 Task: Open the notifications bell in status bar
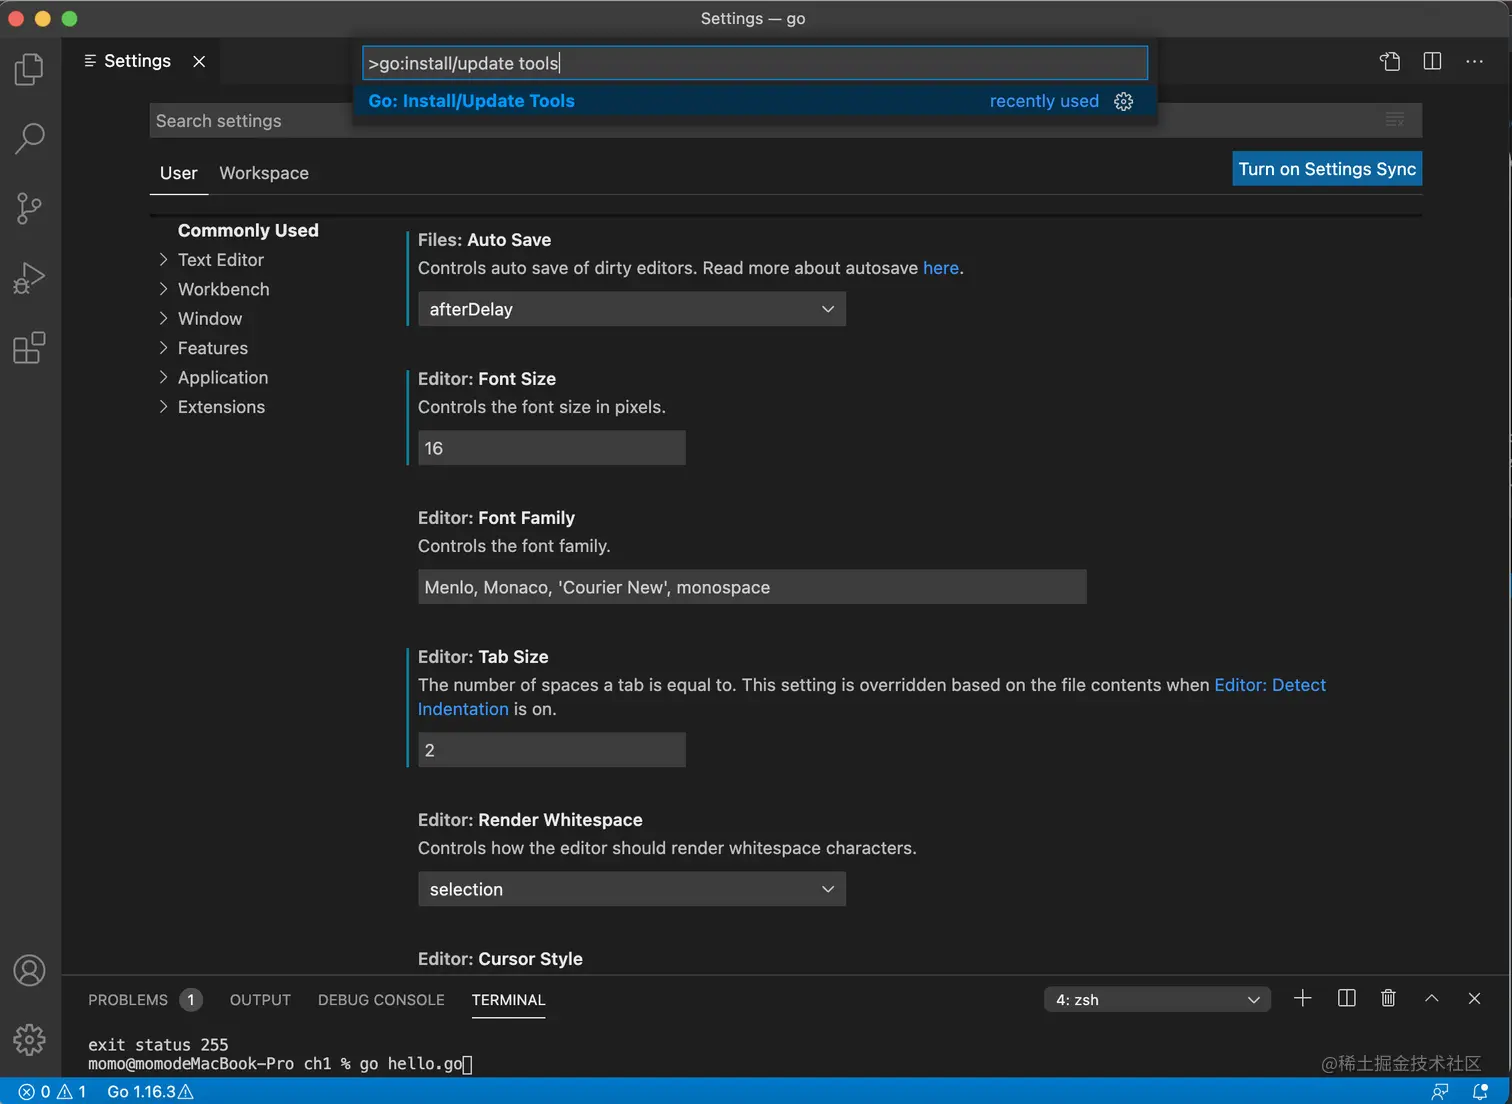[1481, 1091]
